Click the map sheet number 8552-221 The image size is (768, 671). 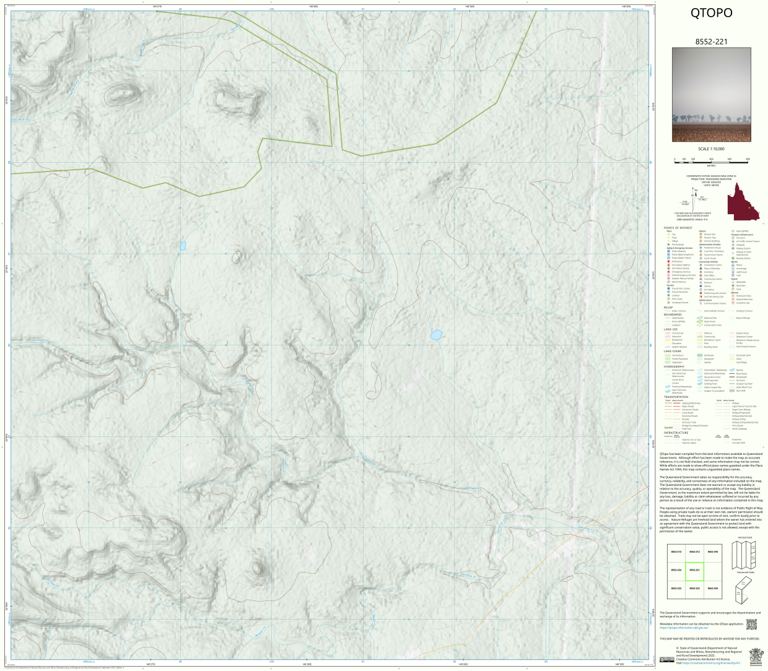711,42
